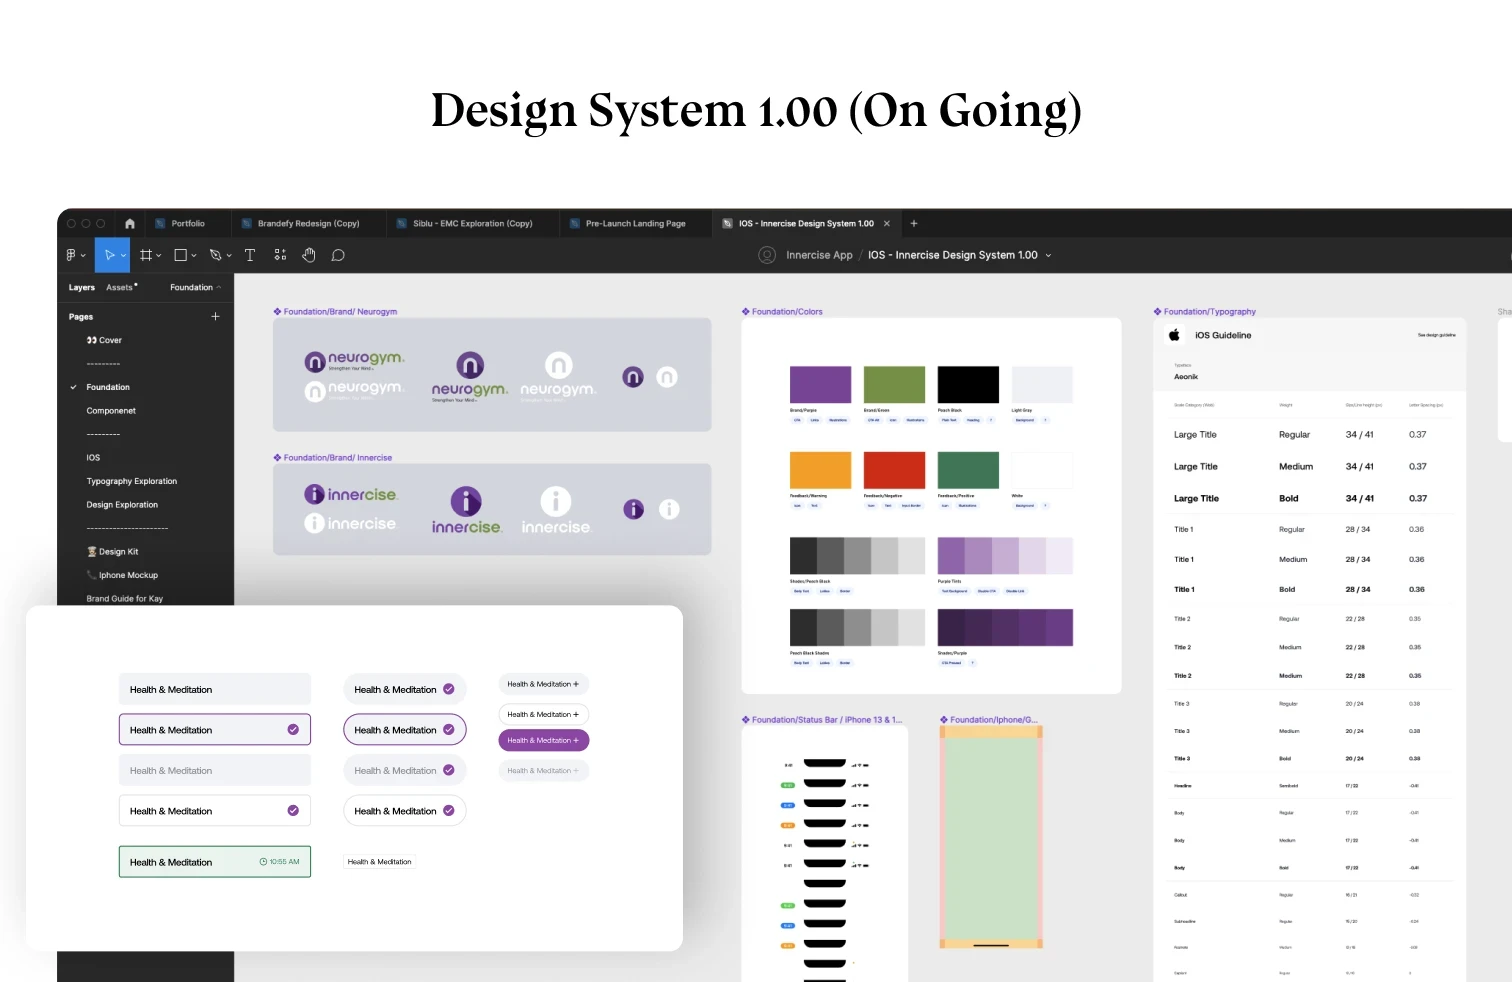Select the small purple Neurogym round icon
Image resolution: width=1512 pixels, height=982 pixels.
point(633,377)
